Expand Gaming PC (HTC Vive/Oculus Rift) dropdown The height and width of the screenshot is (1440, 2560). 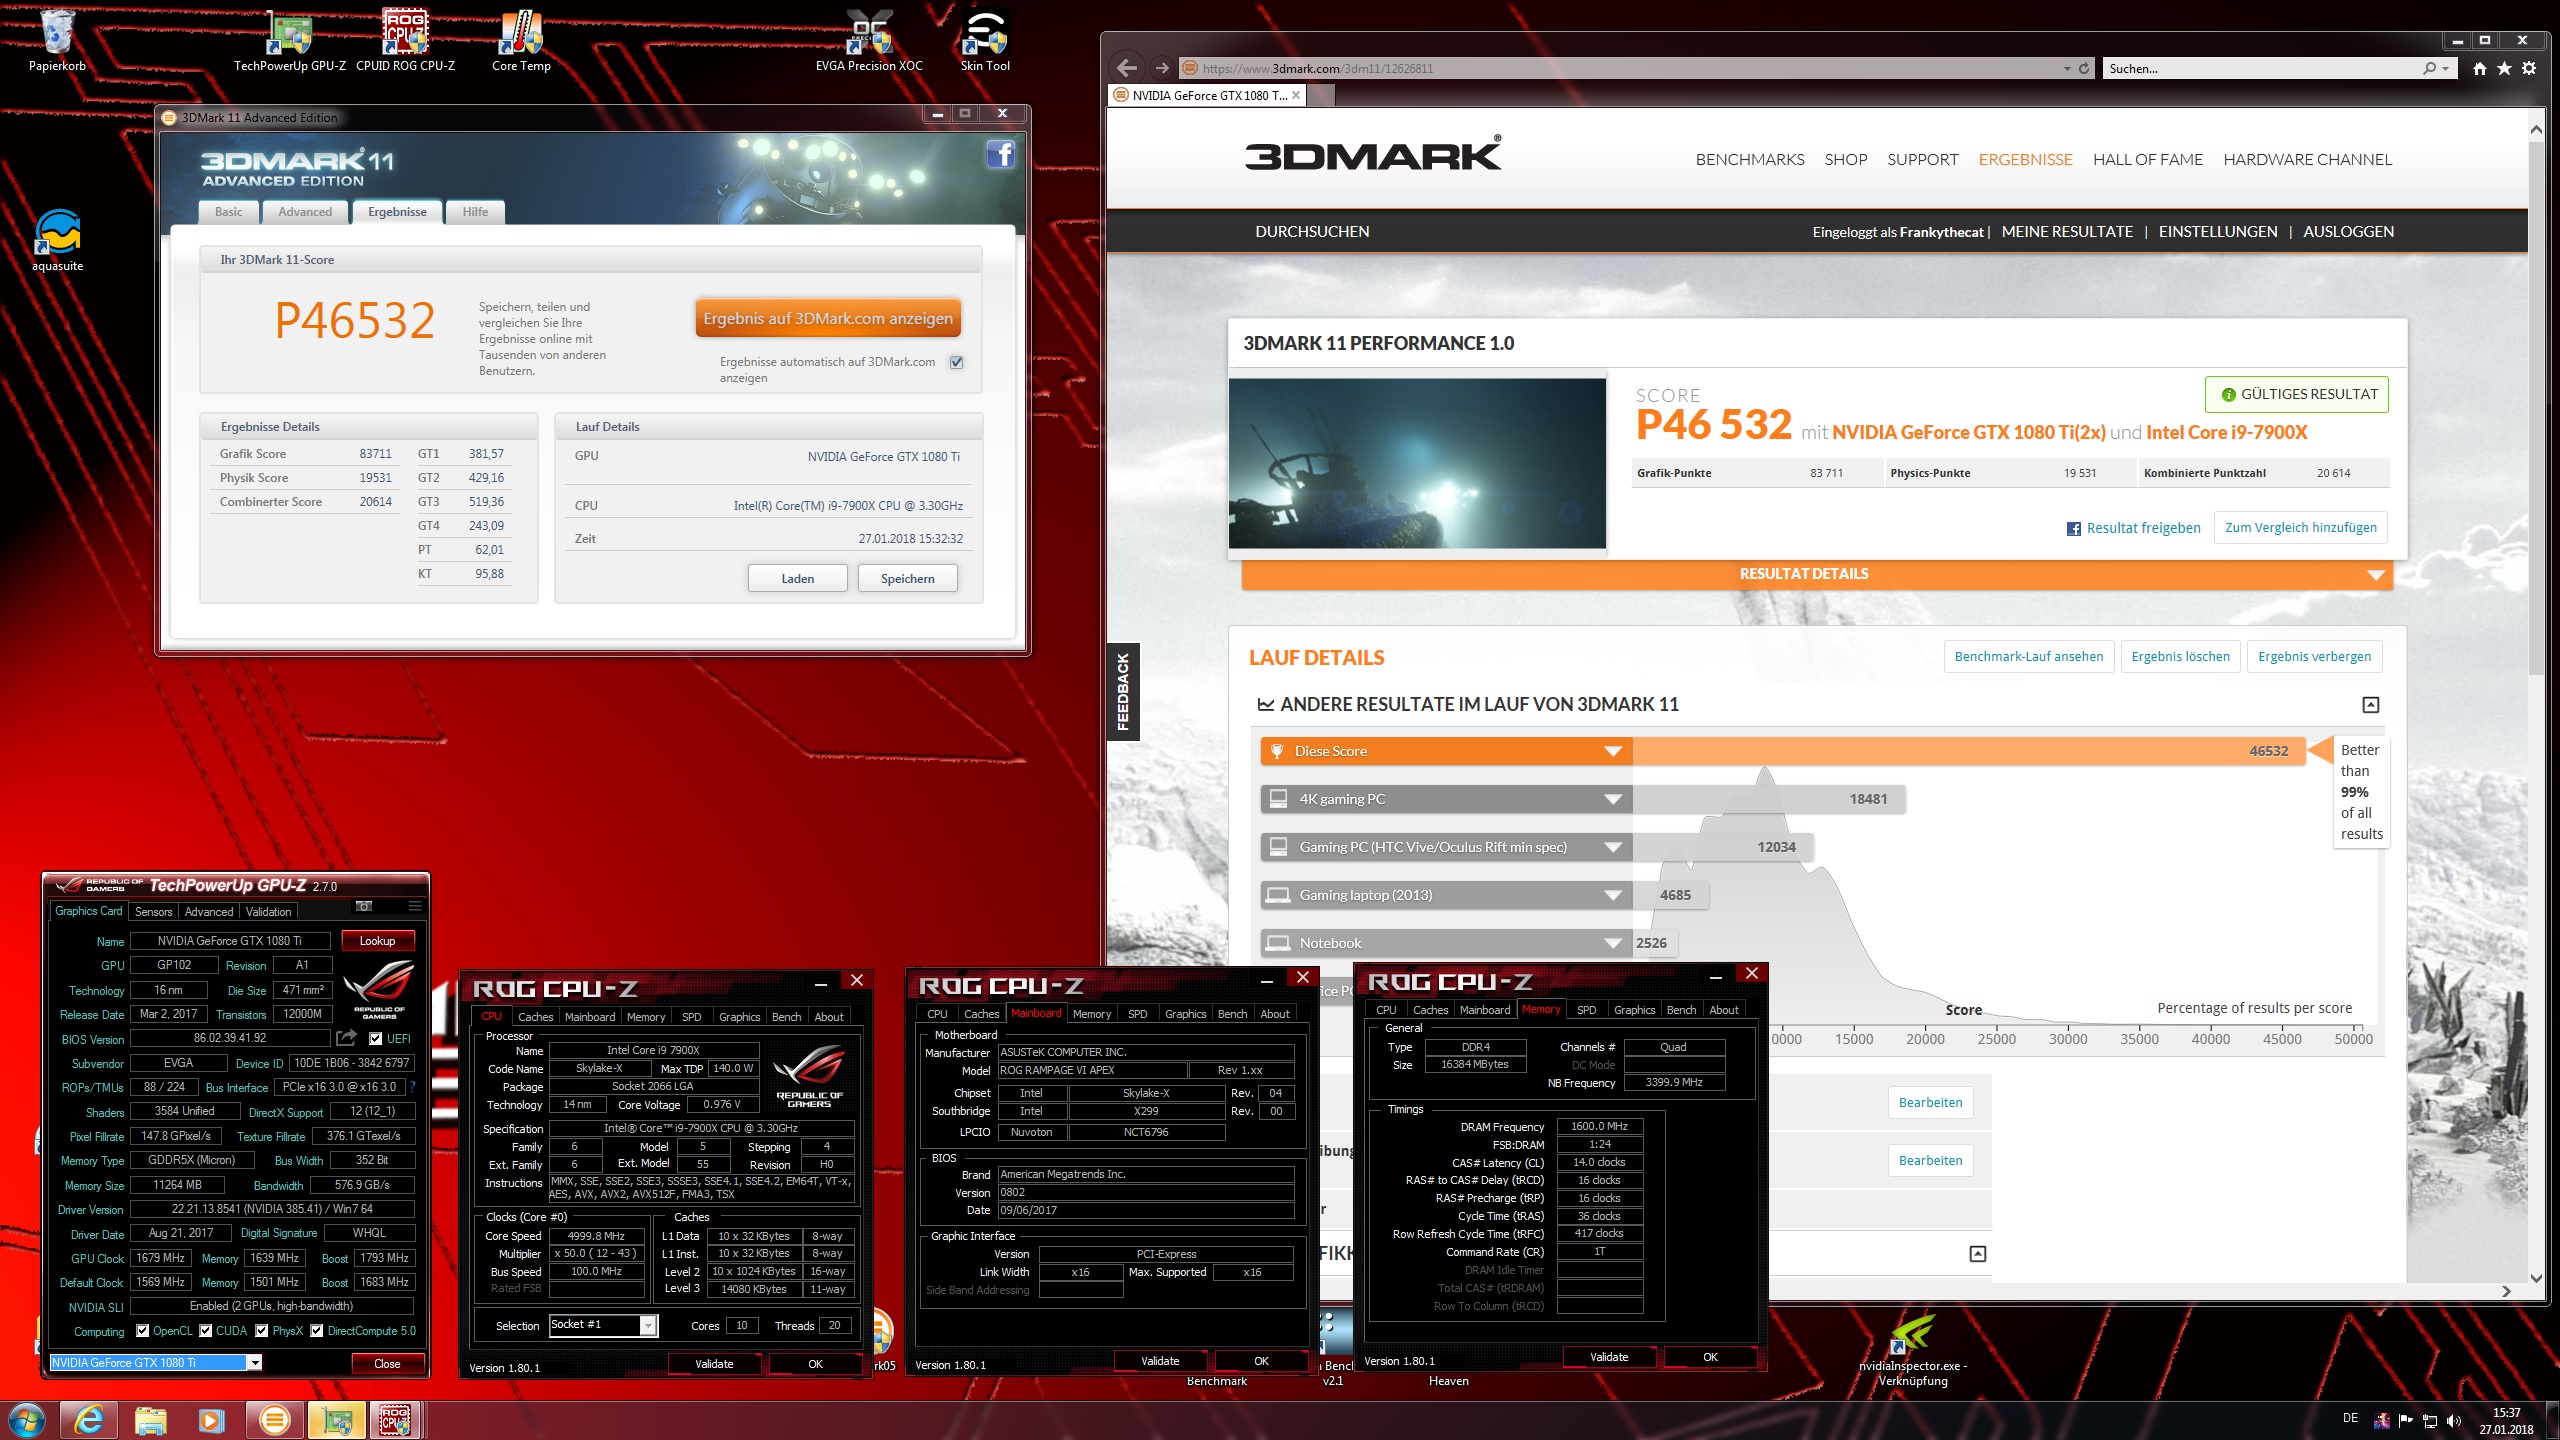[x=1612, y=847]
